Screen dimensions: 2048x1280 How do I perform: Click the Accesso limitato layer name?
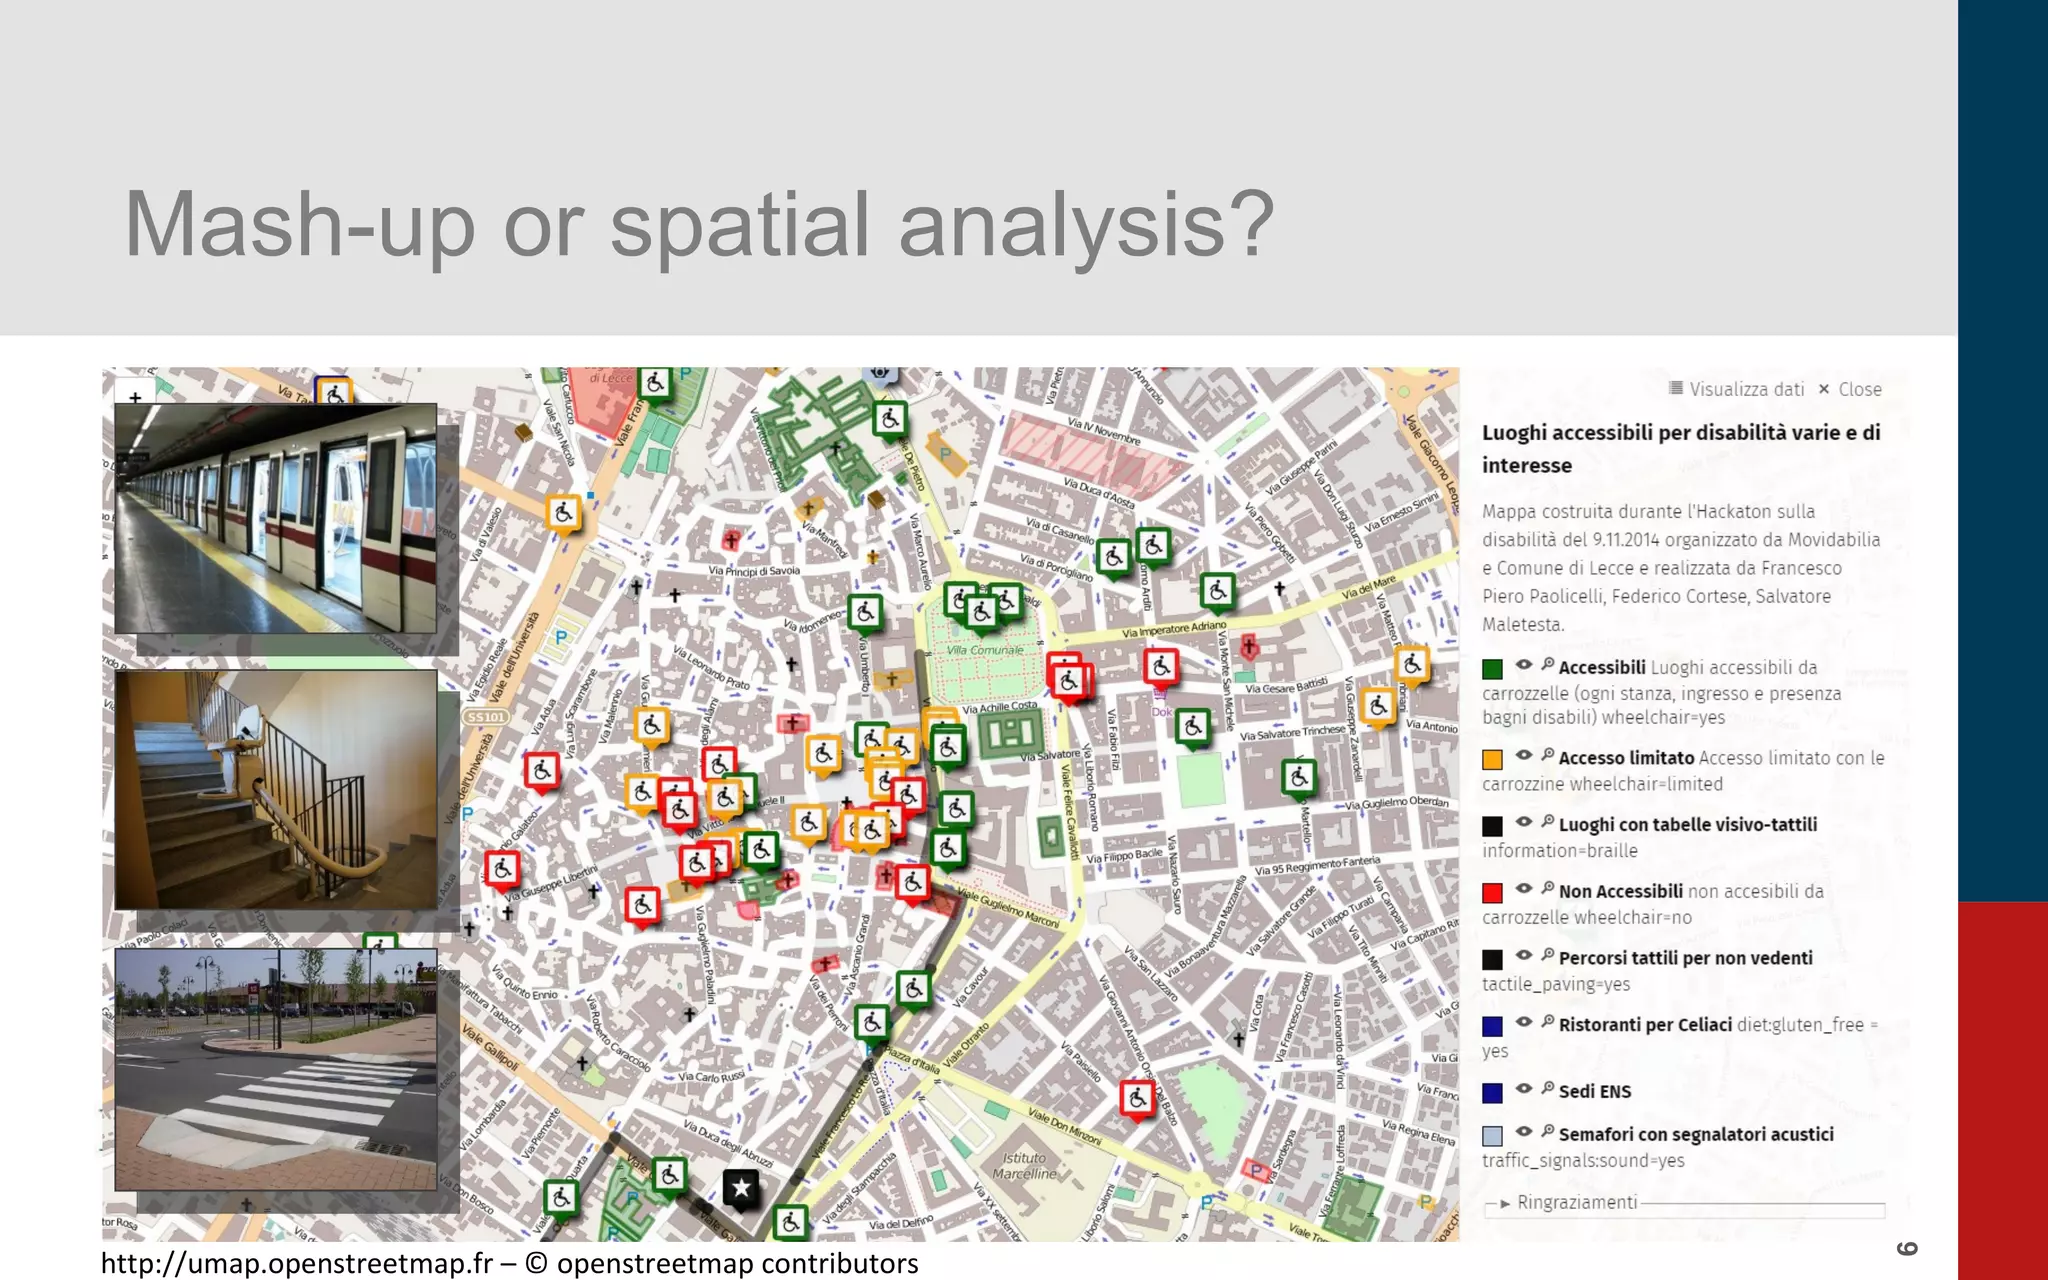coord(1626,758)
